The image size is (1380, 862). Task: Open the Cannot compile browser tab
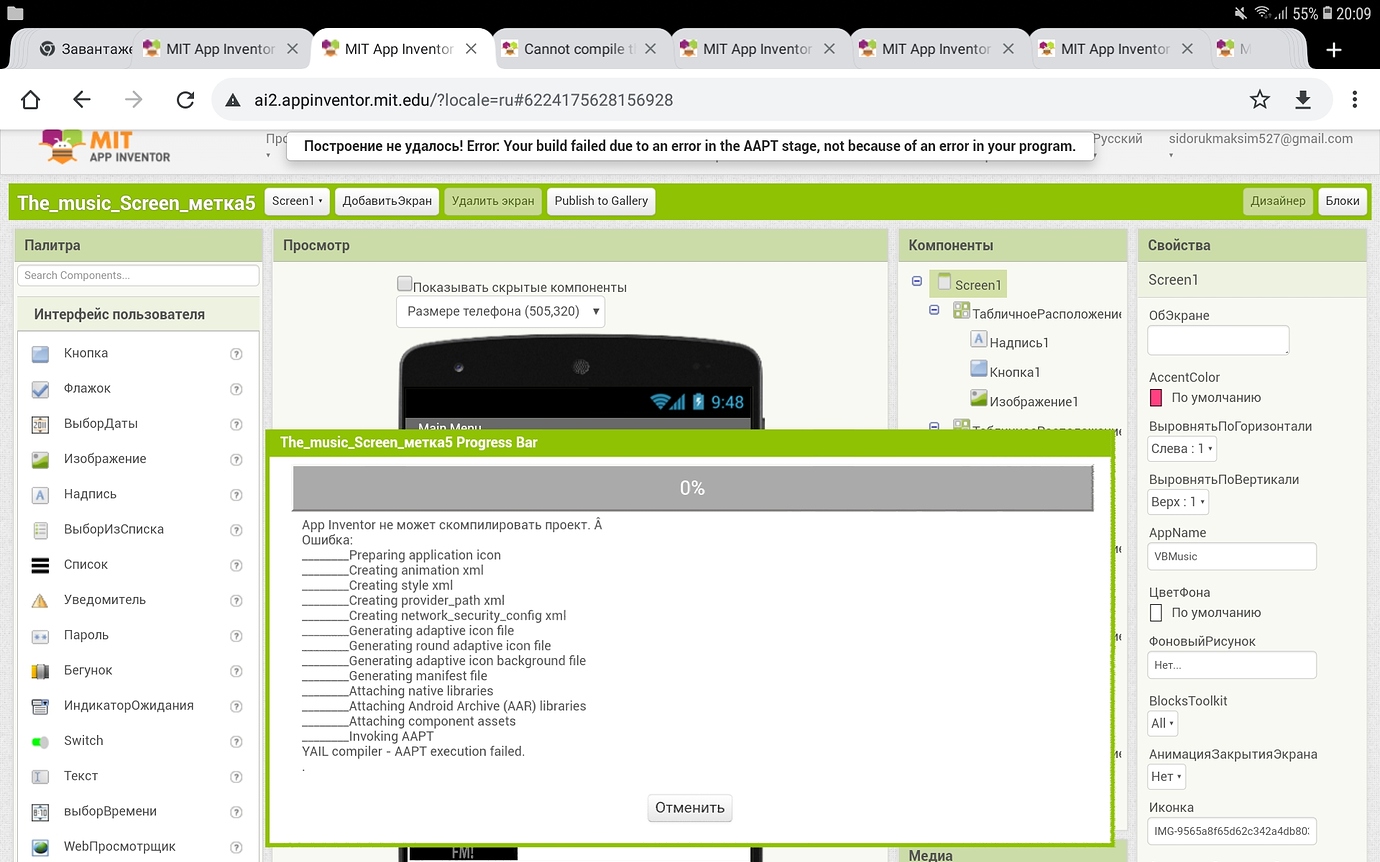pos(573,47)
